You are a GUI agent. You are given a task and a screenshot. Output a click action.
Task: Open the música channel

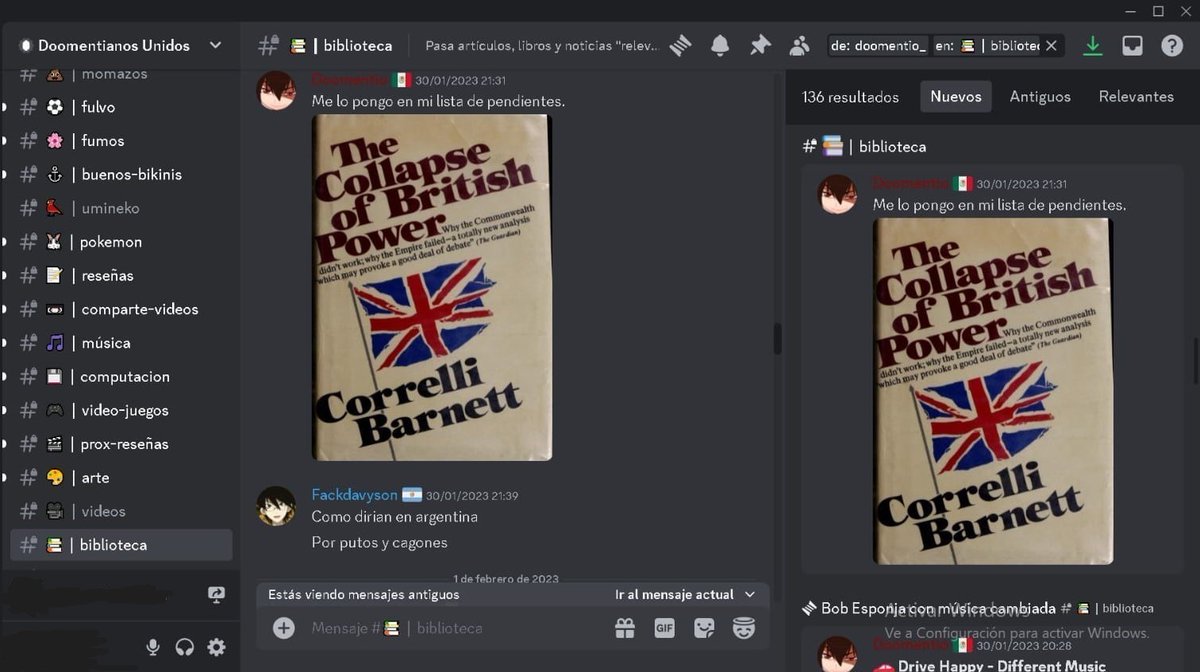(121, 343)
